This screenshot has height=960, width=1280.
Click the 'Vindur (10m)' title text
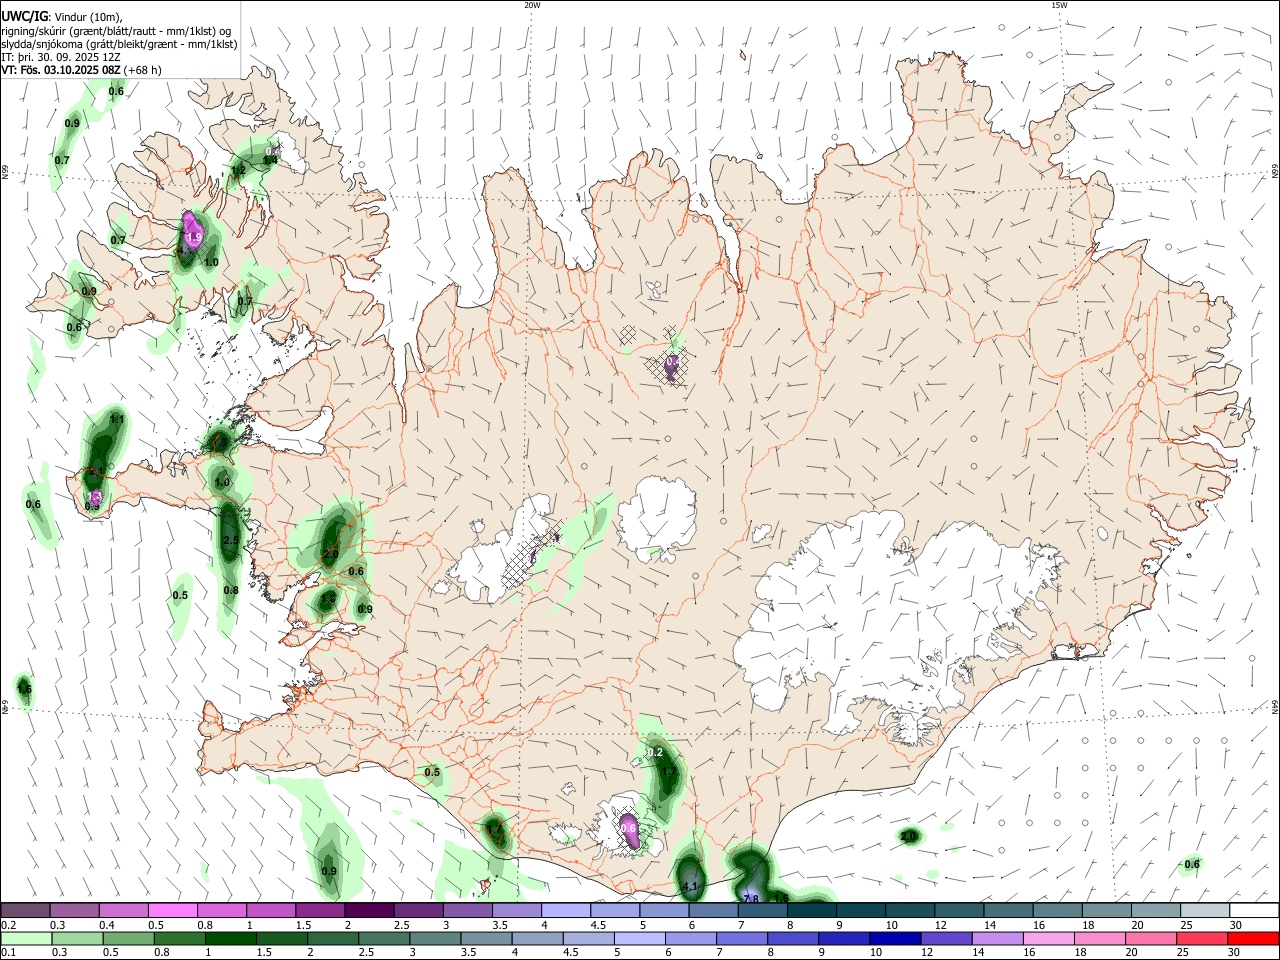[87, 17]
